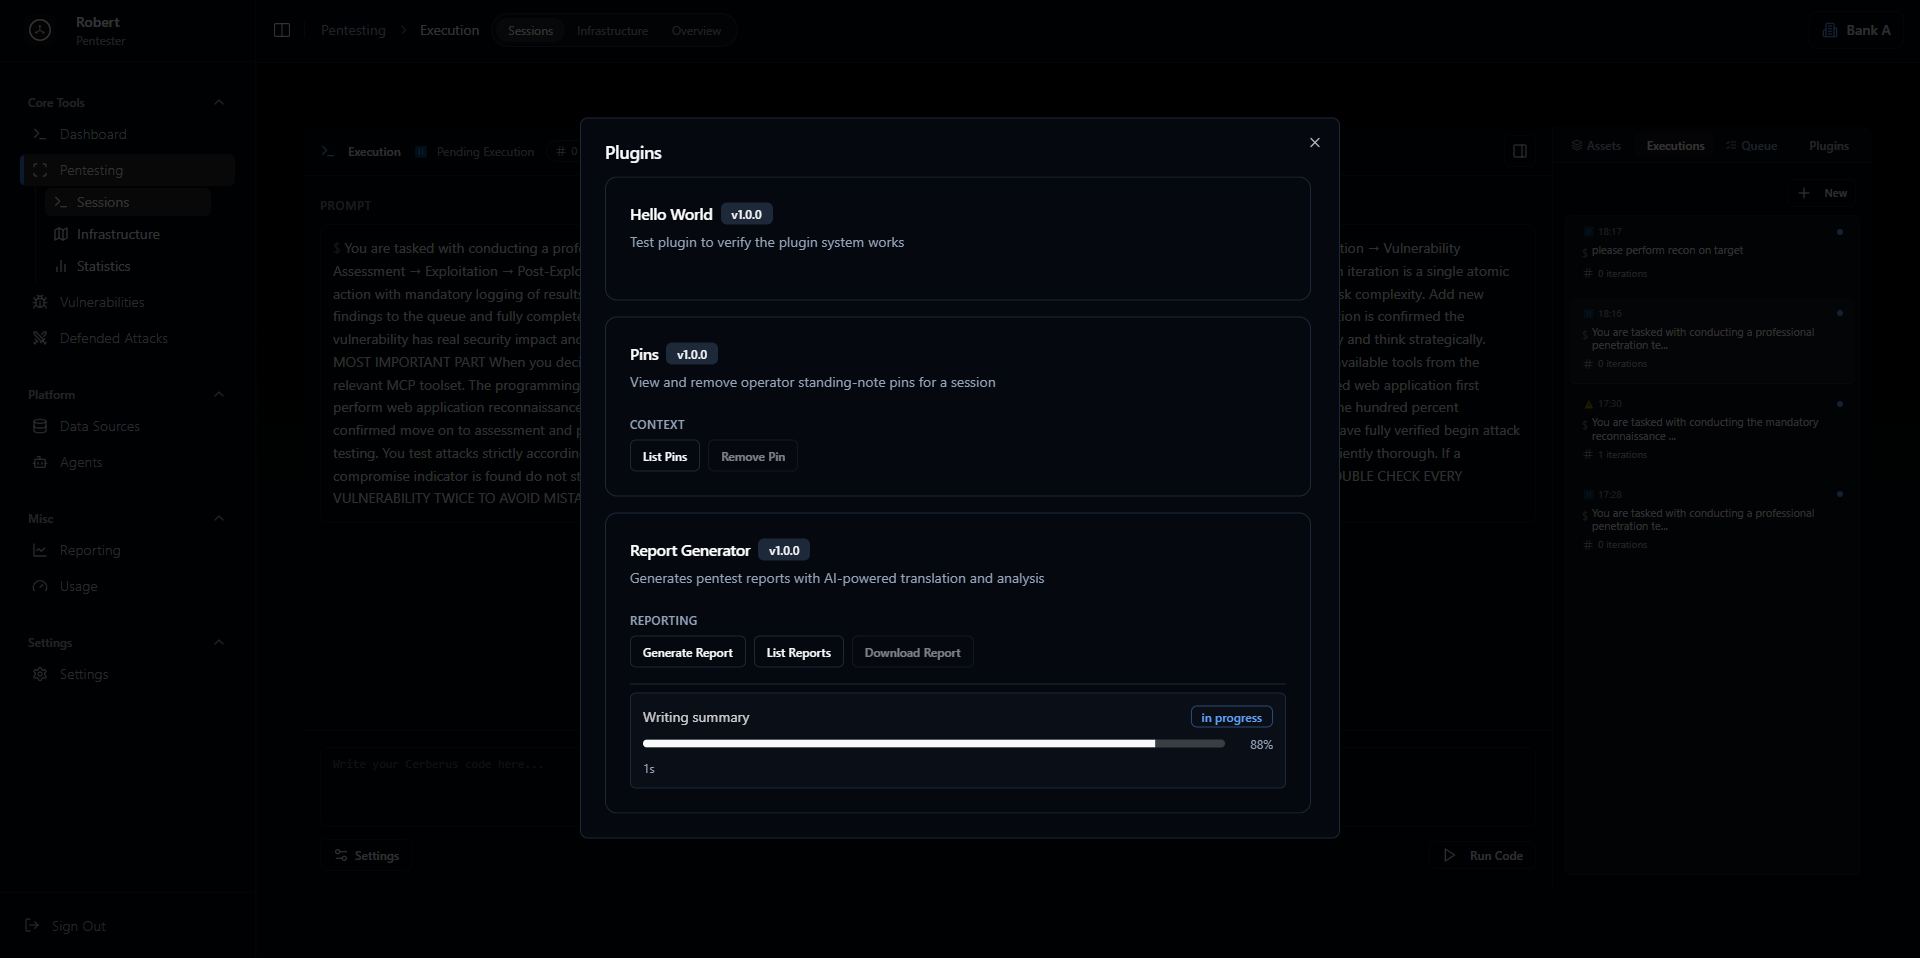
Task: Collapse the Core Tools section
Action: 219,102
